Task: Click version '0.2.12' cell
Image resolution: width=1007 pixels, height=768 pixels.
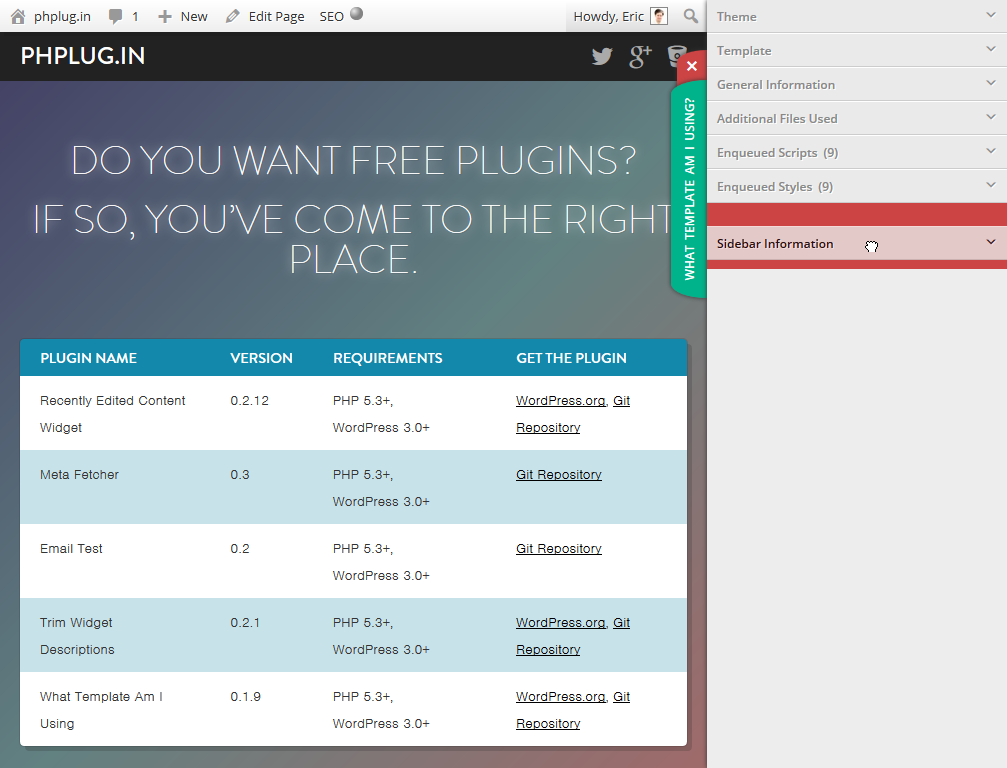Action: 250,401
